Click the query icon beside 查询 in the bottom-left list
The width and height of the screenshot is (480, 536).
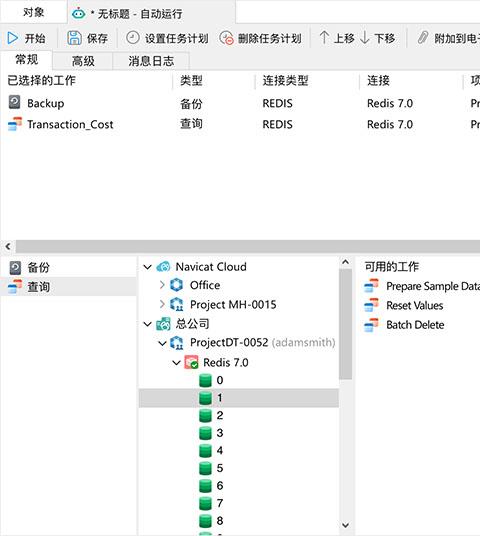point(15,286)
